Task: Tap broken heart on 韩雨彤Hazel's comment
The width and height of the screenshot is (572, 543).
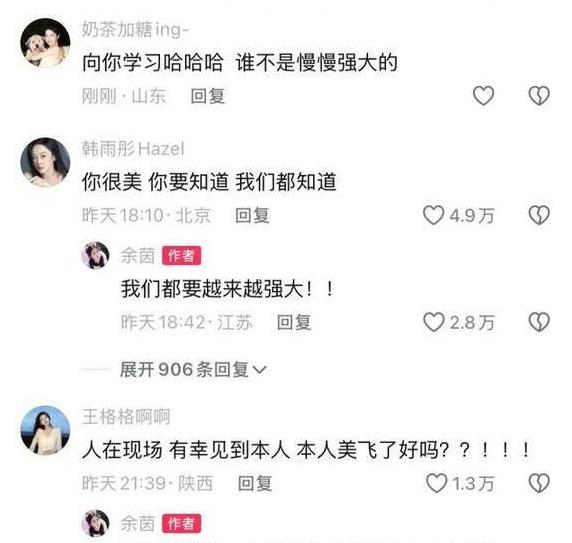Action: coord(539,215)
